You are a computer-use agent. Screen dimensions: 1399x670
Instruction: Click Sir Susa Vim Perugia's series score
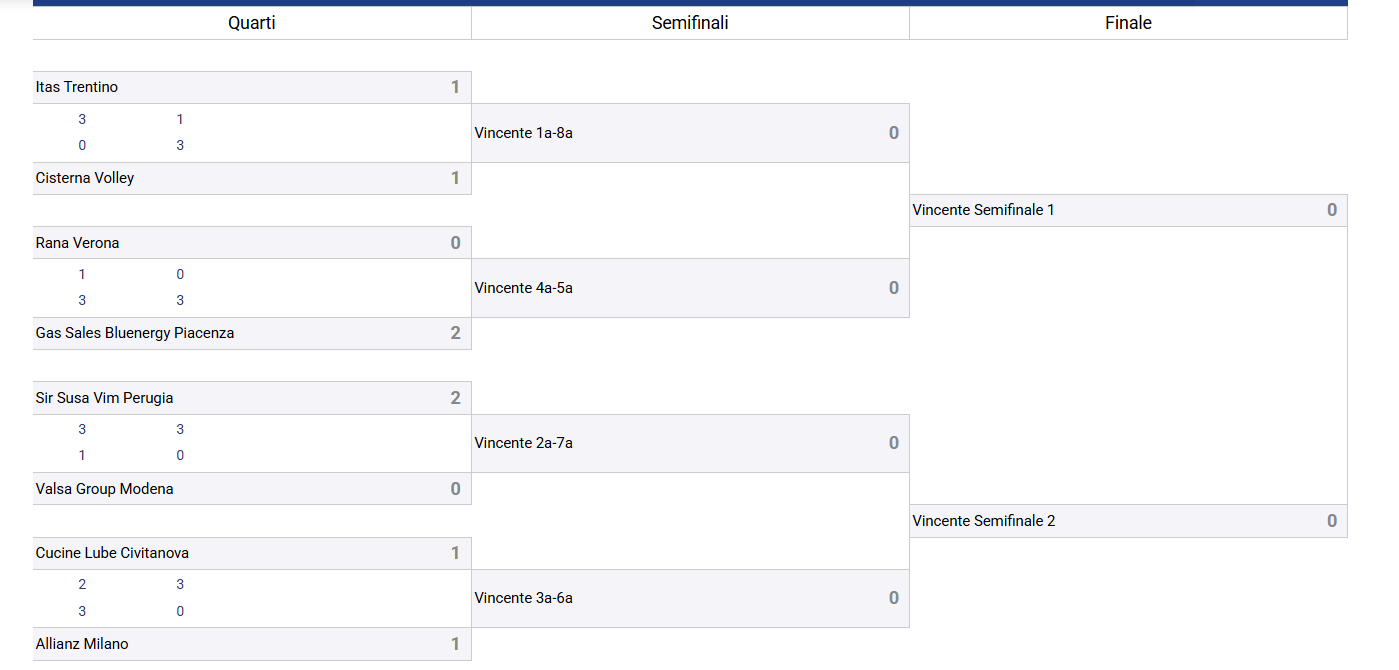tap(455, 398)
